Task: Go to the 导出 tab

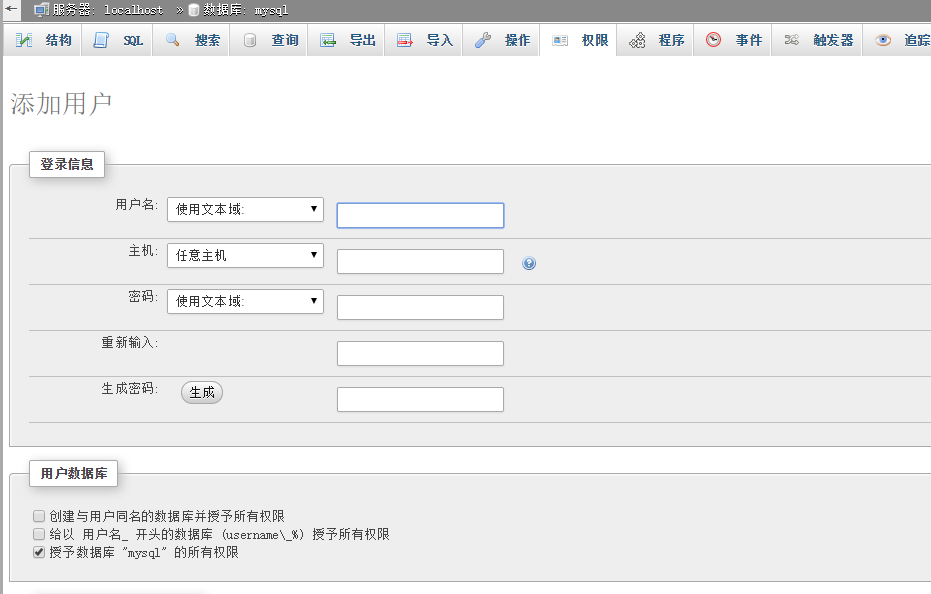Action: coord(346,40)
